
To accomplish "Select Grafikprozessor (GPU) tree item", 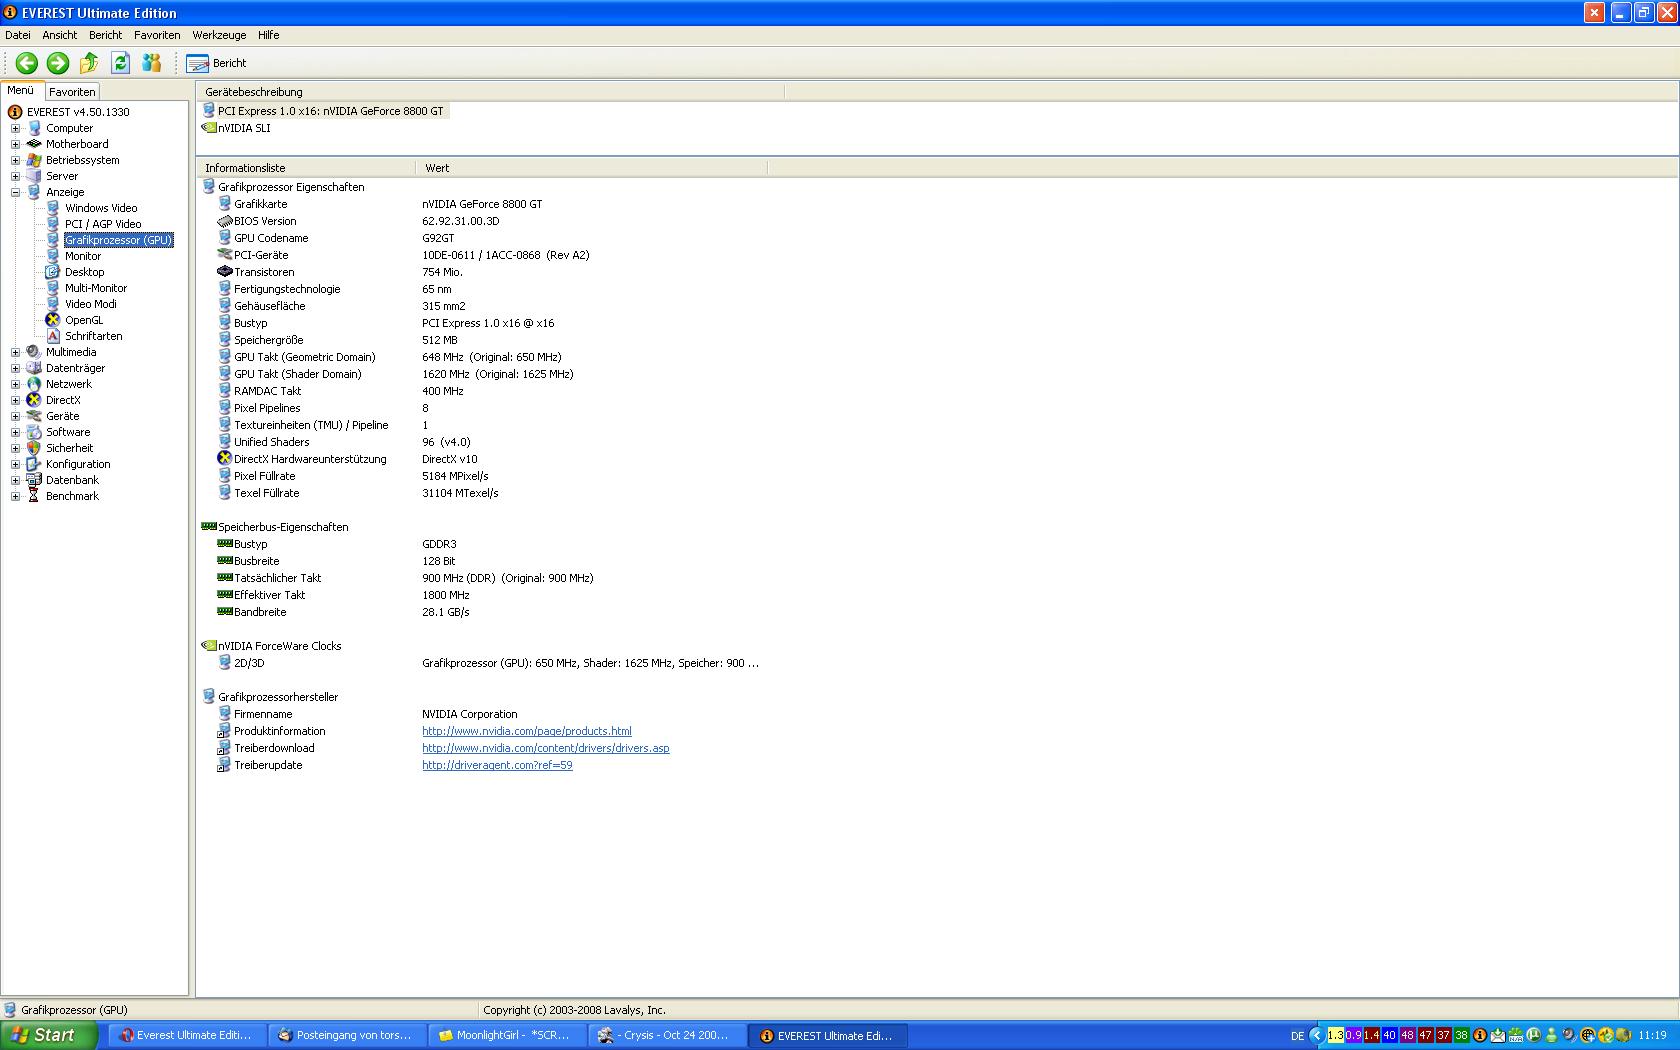I will 118,240.
